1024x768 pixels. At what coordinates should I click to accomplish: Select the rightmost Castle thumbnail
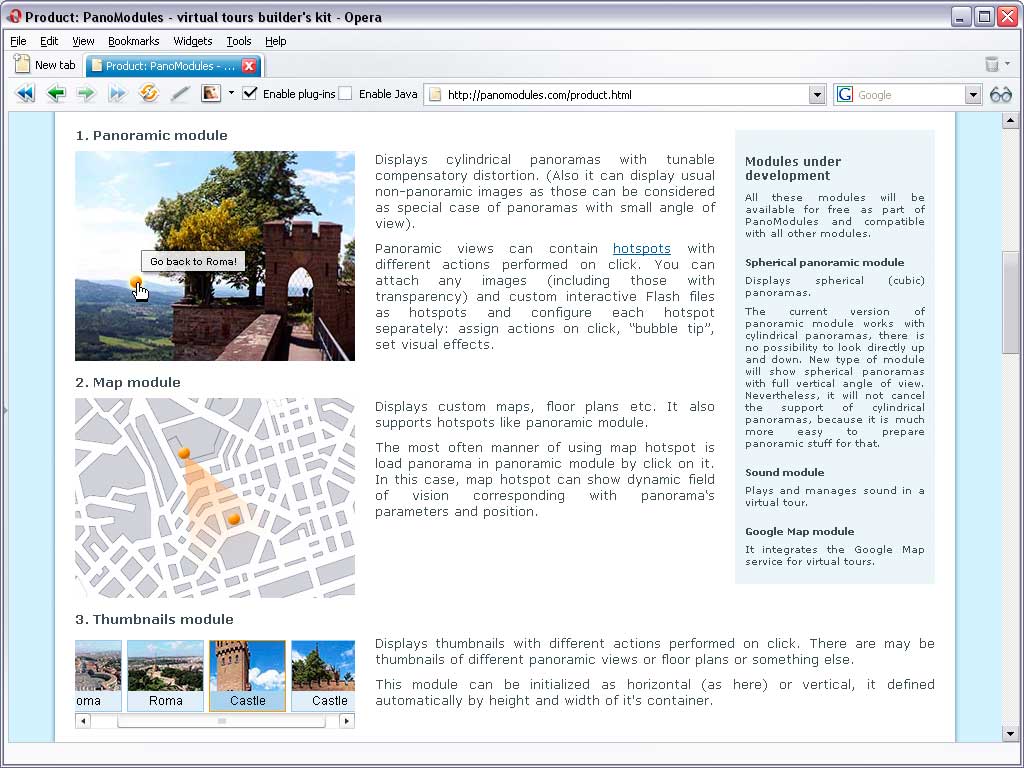[x=323, y=675]
